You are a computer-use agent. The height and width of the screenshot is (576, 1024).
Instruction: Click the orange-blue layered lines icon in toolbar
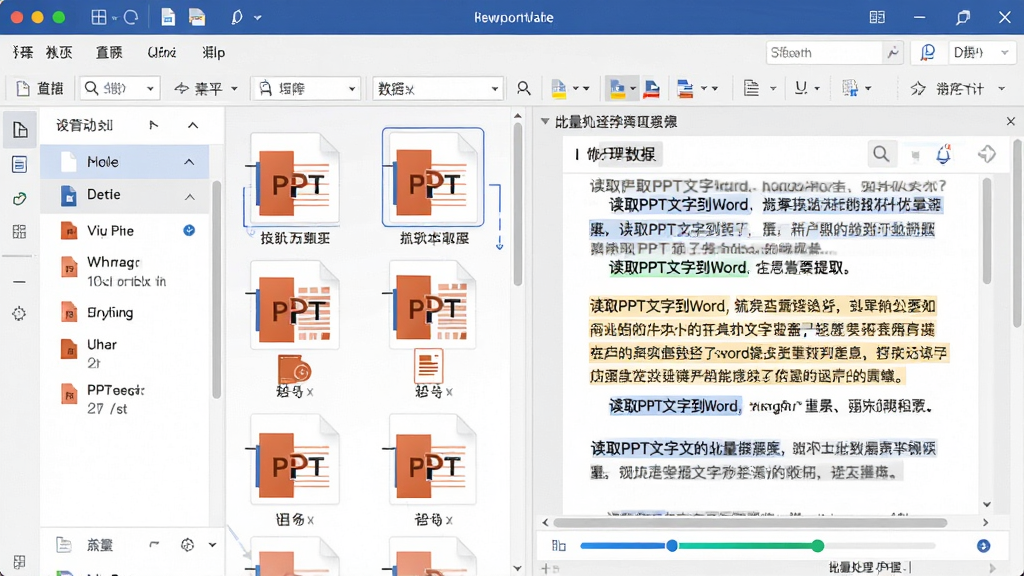685,88
